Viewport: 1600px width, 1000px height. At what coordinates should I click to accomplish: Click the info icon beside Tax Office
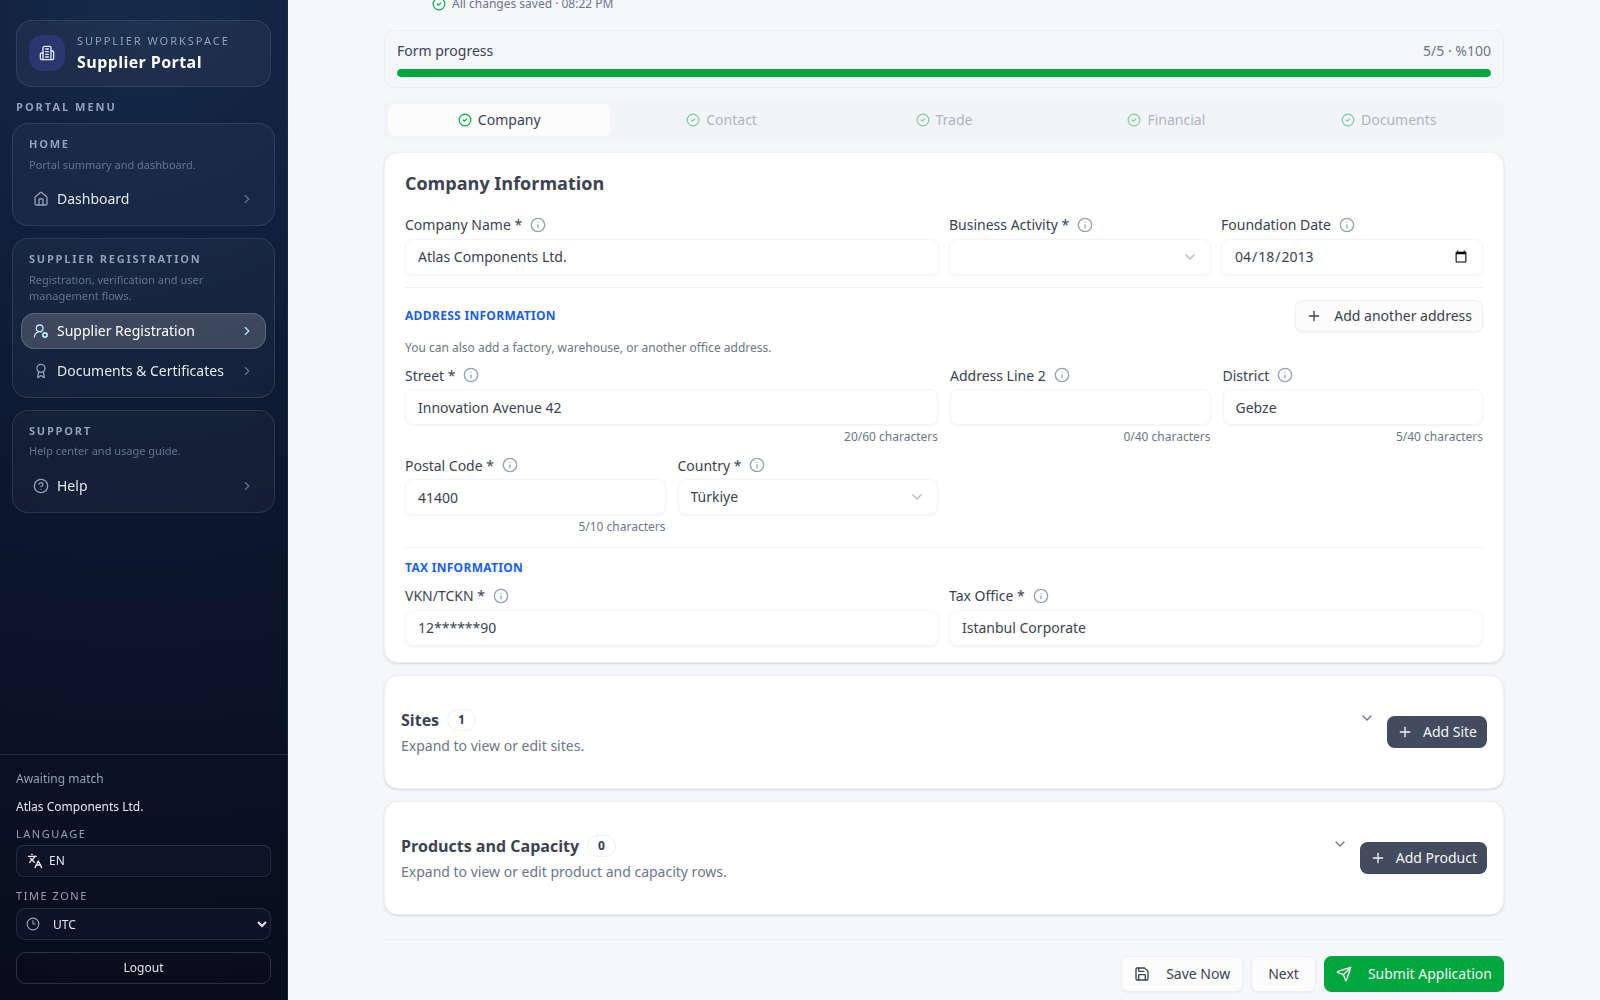pos(1041,596)
